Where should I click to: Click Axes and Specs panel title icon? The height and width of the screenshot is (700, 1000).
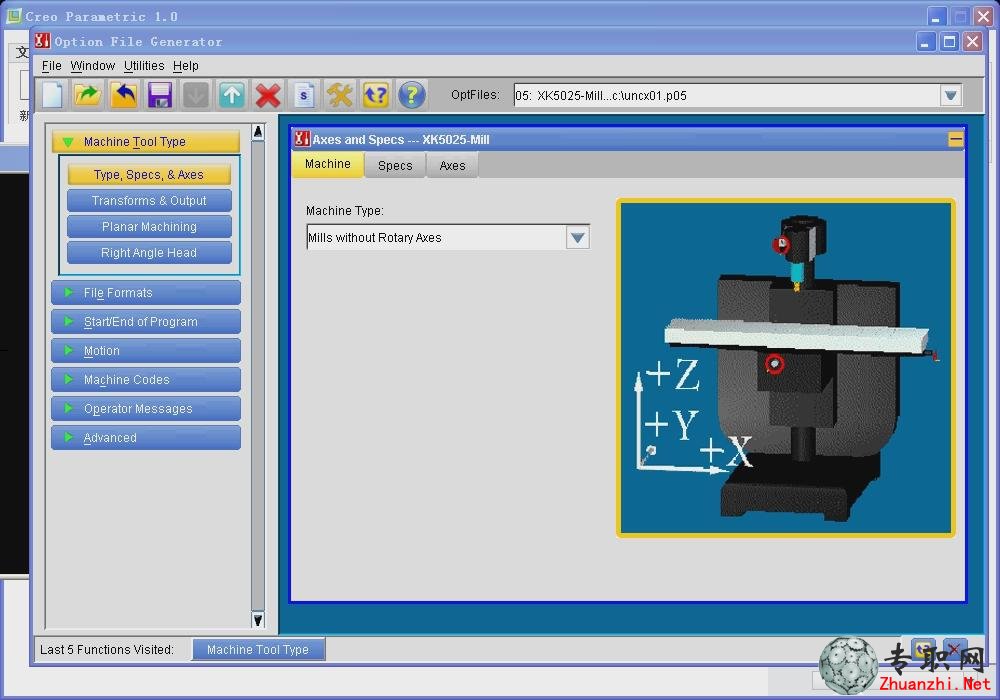point(302,138)
